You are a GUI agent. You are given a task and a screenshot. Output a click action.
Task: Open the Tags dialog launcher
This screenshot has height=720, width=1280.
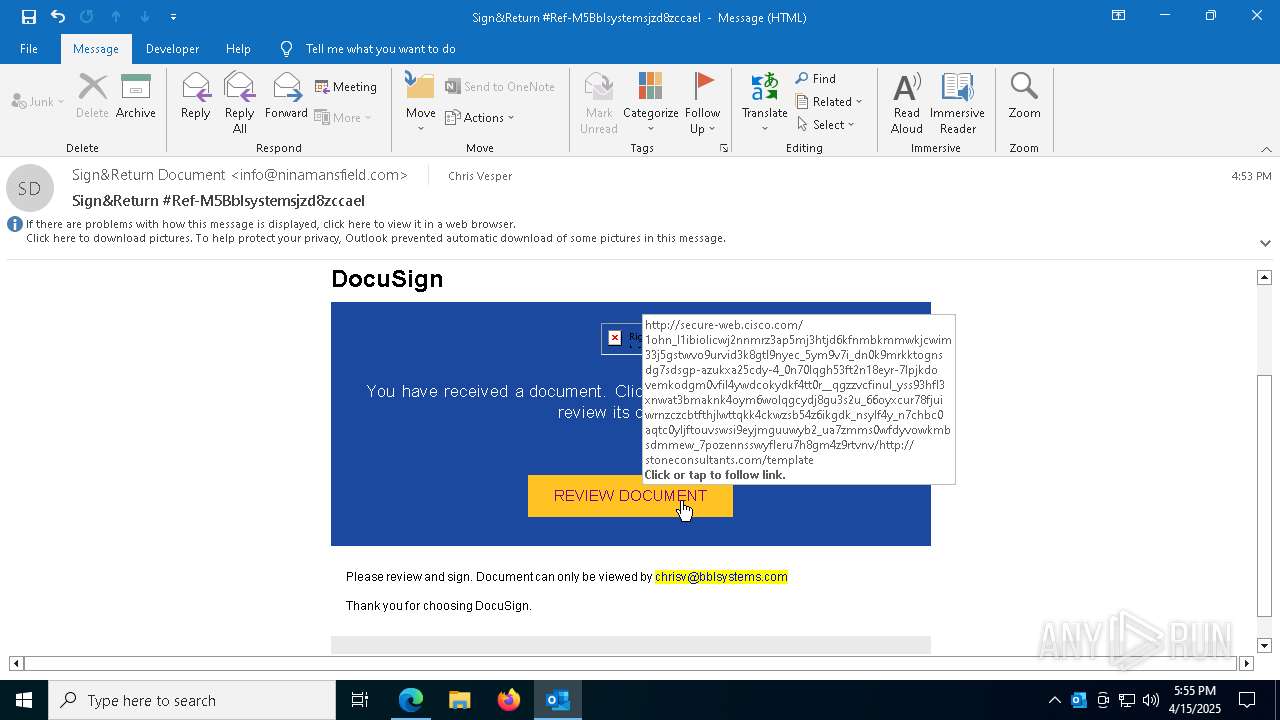pos(723,148)
